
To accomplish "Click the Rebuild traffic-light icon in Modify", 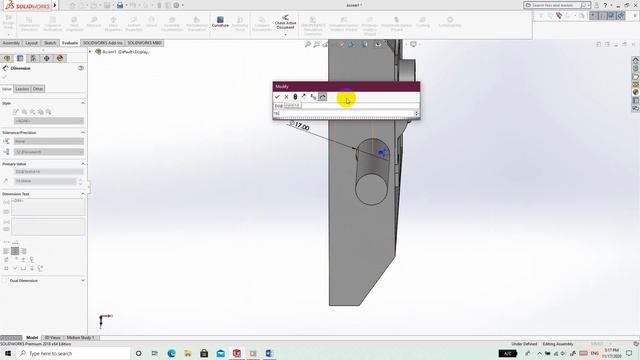I will pos(295,97).
